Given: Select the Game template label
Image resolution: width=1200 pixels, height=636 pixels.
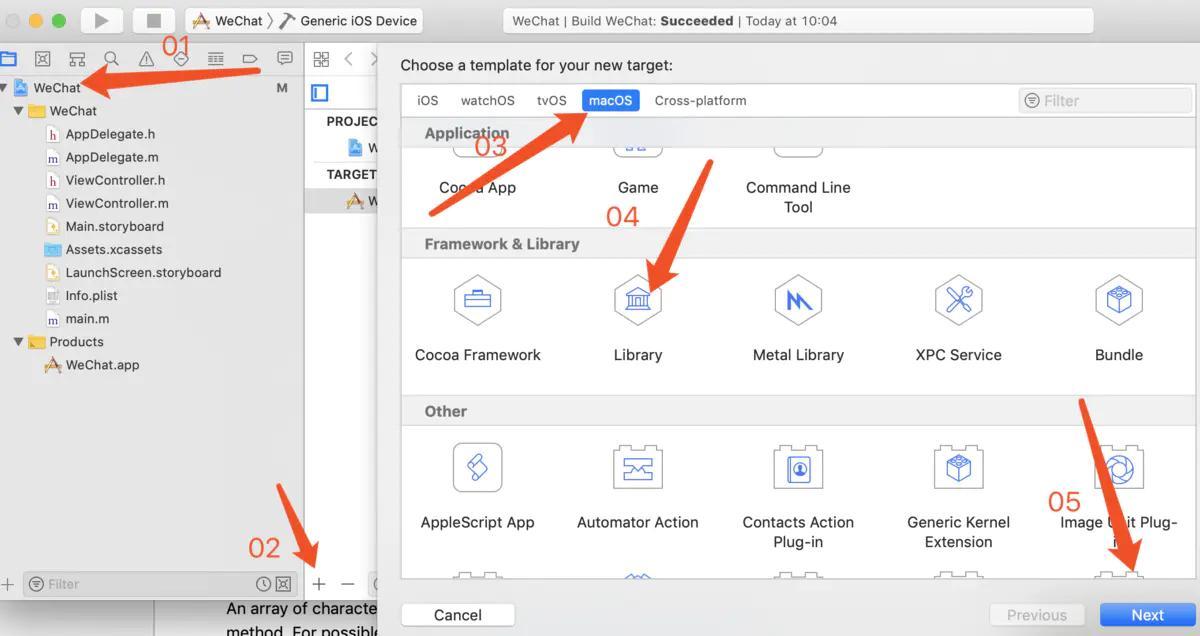Looking at the screenshot, I should pyautogui.click(x=638, y=187).
